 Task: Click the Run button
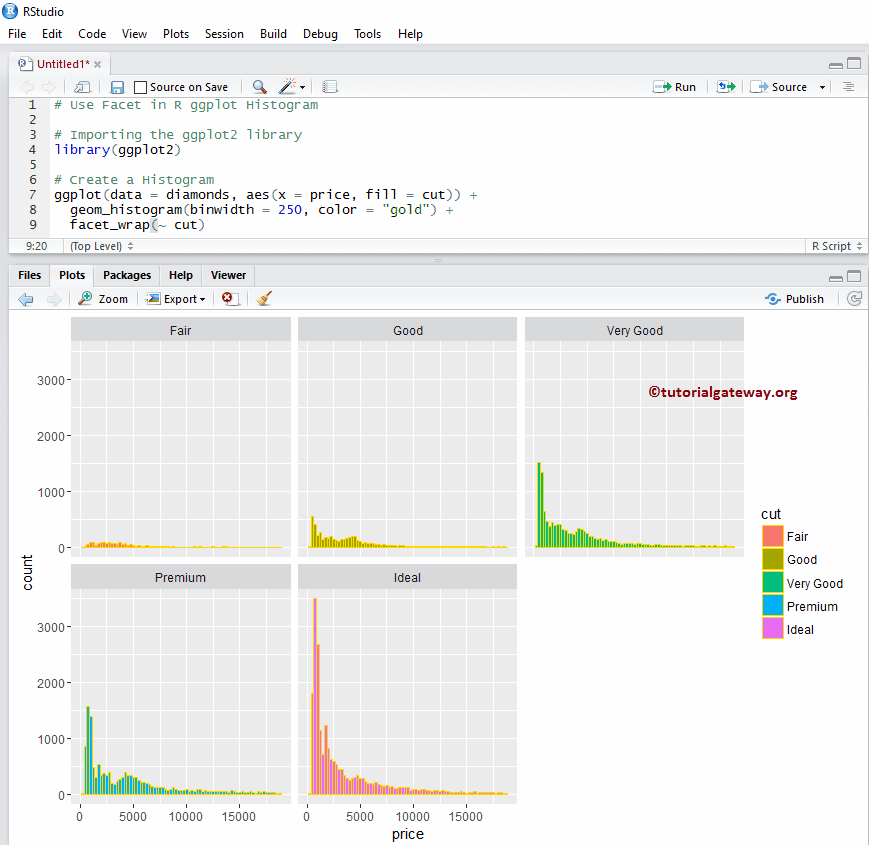coord(675,86)
